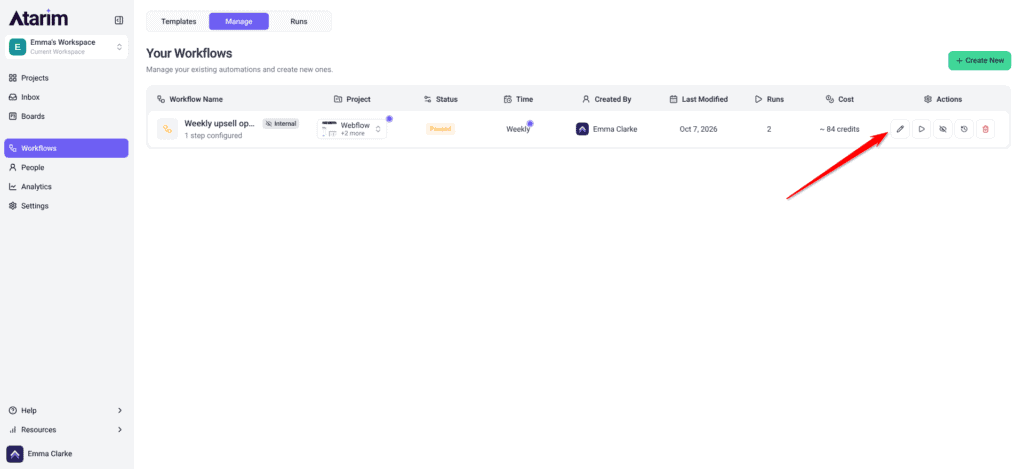Switch to the Runs tab
1024x469 pixels.
click(x=299, y=21)
